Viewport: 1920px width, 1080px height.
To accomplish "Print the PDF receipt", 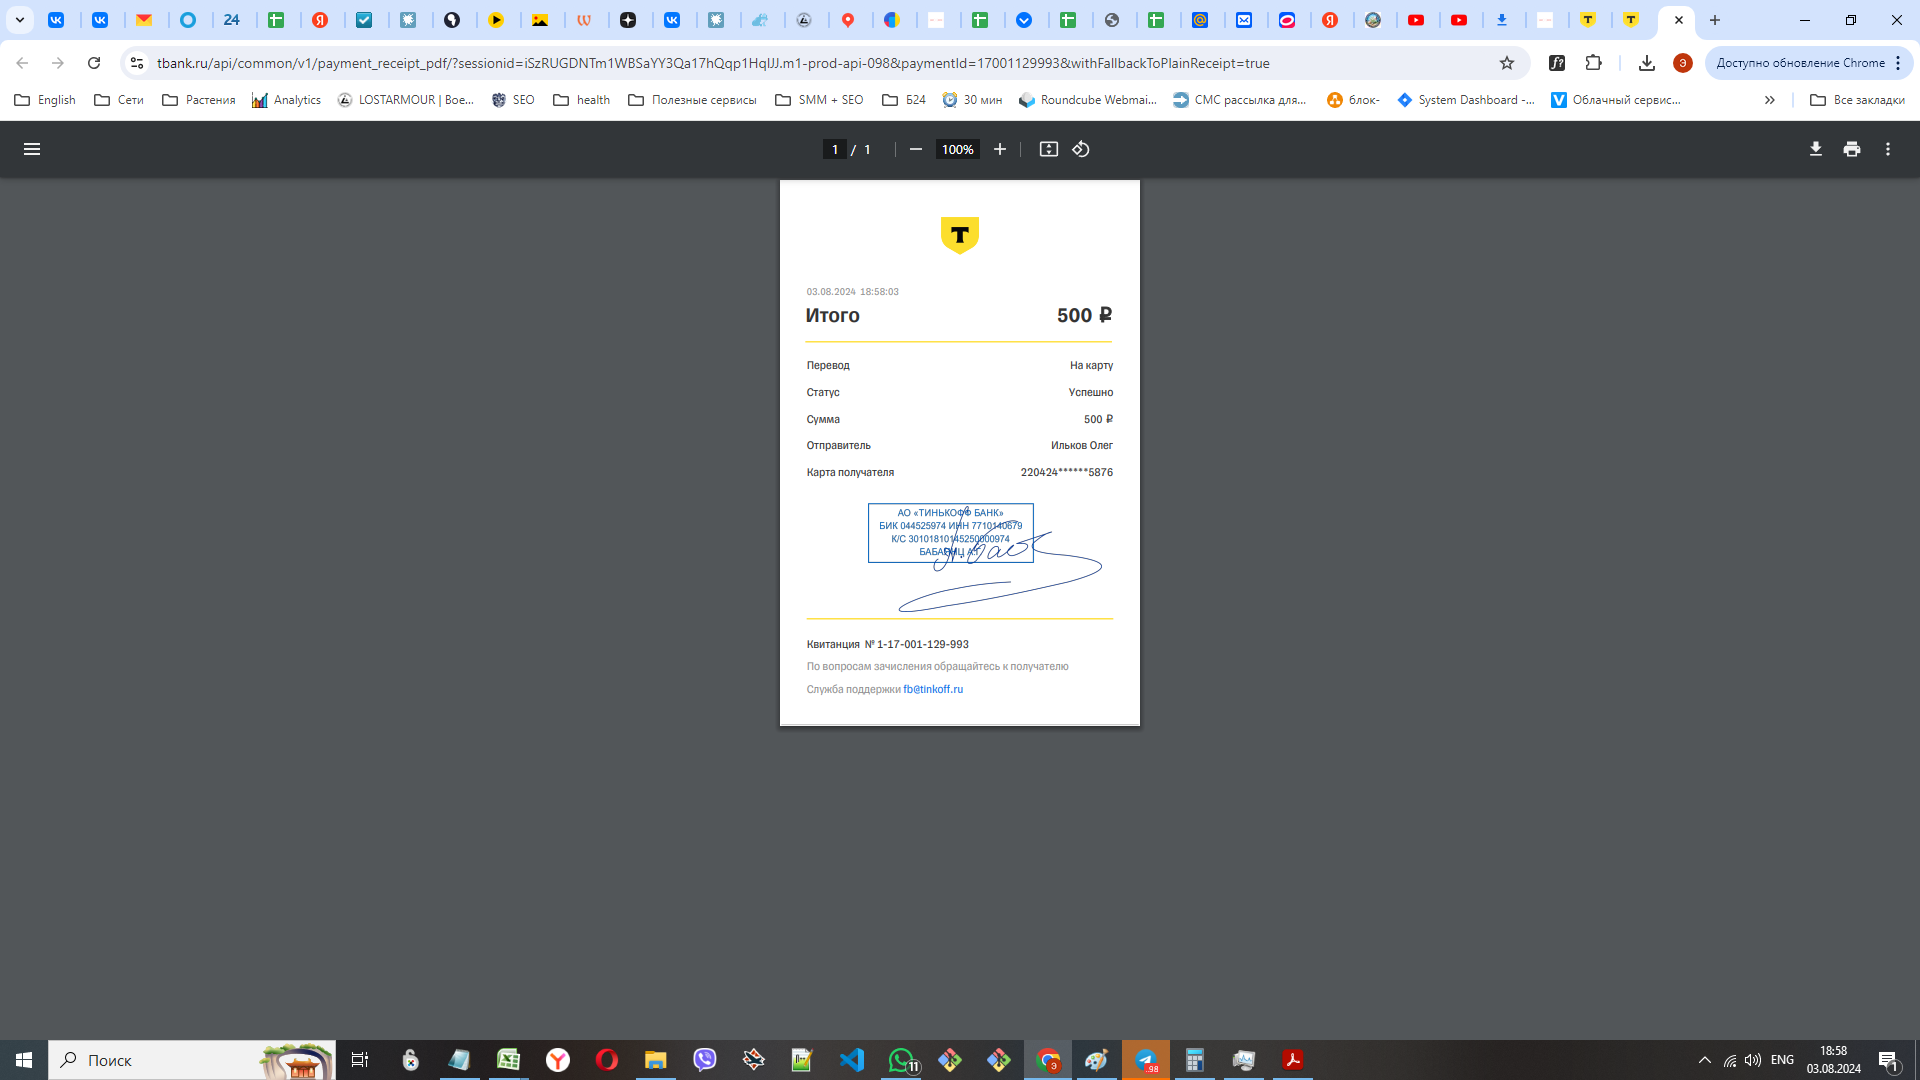I will point(1852,149).
